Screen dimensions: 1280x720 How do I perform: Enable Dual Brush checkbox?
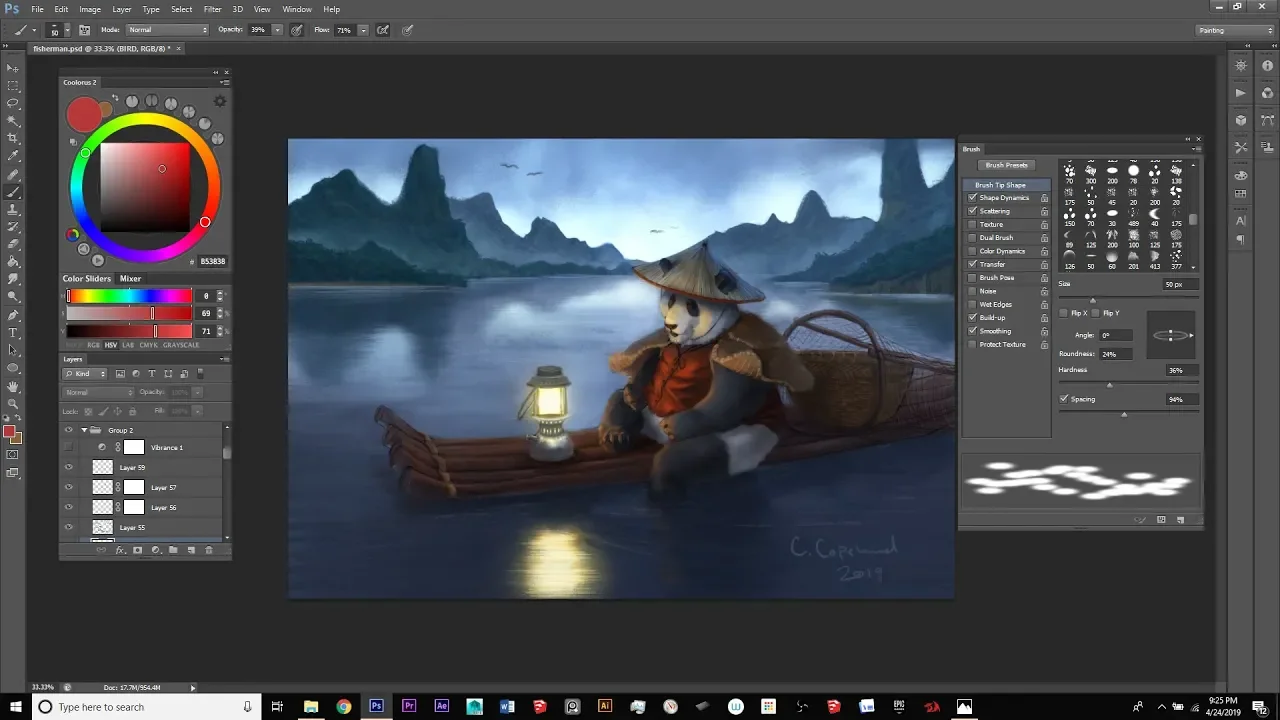(x=972, y=238)
